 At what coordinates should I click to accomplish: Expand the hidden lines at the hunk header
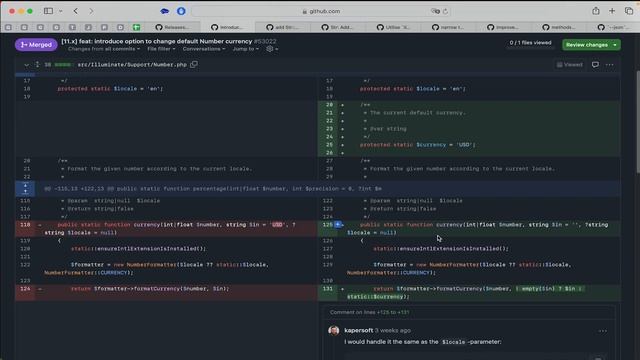tap(25, 189)
